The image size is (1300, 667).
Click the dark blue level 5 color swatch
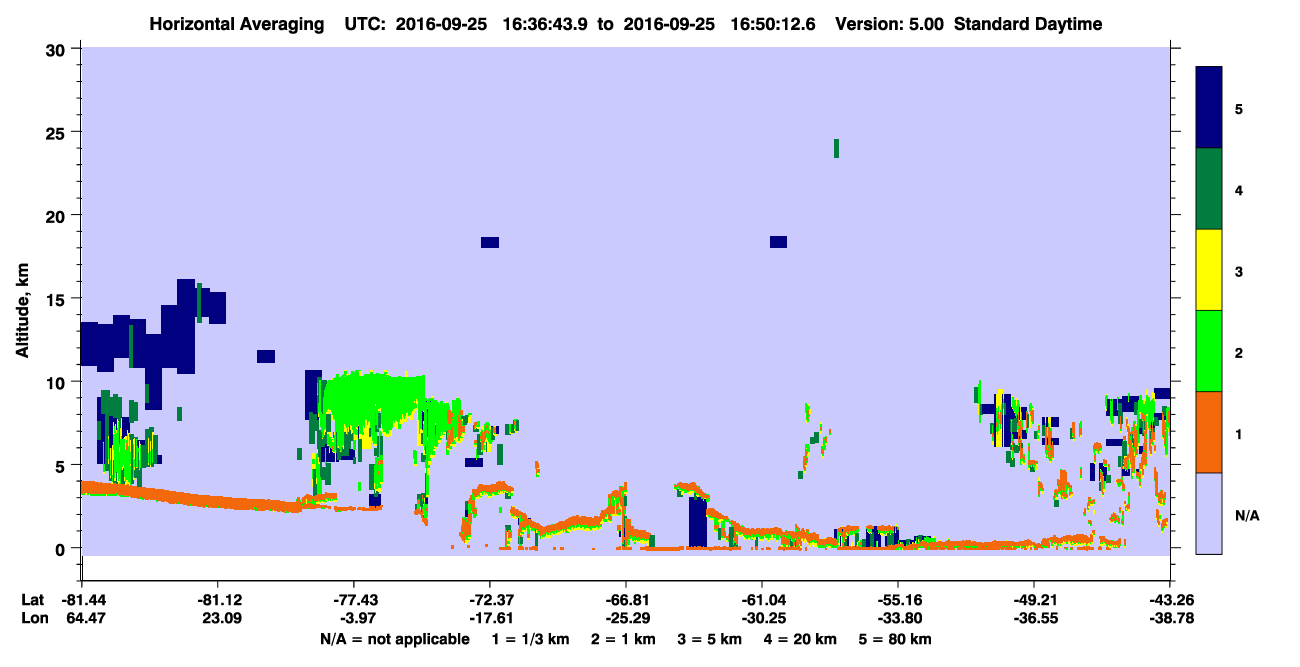tap(1209, 108)
